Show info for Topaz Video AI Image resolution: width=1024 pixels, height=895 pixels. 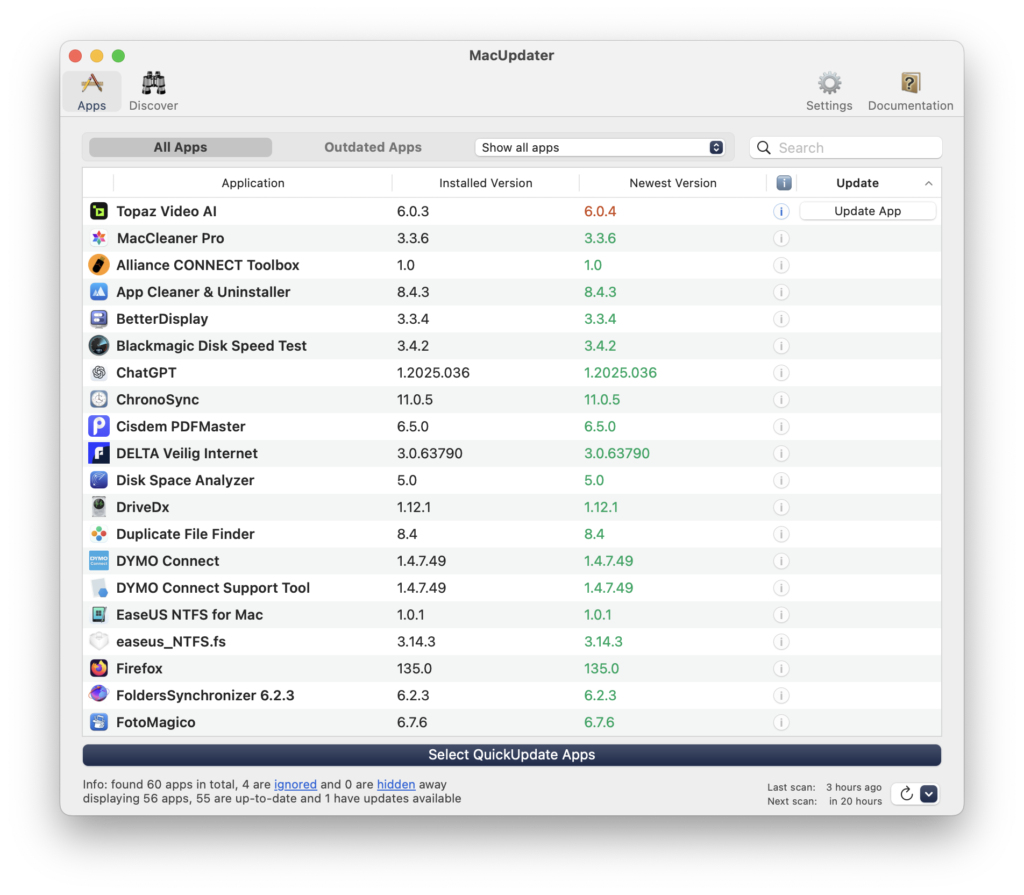(781, 211)
